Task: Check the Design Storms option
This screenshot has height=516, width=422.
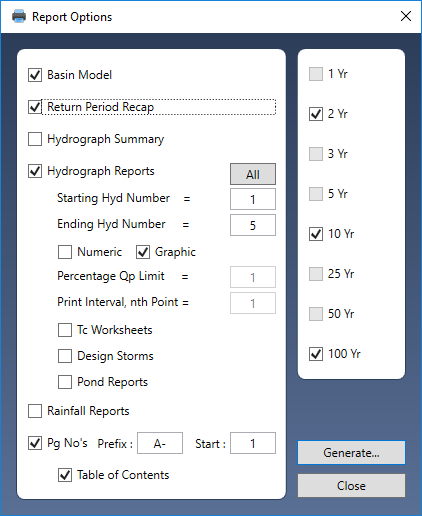Action: click(x=65, y=356)
